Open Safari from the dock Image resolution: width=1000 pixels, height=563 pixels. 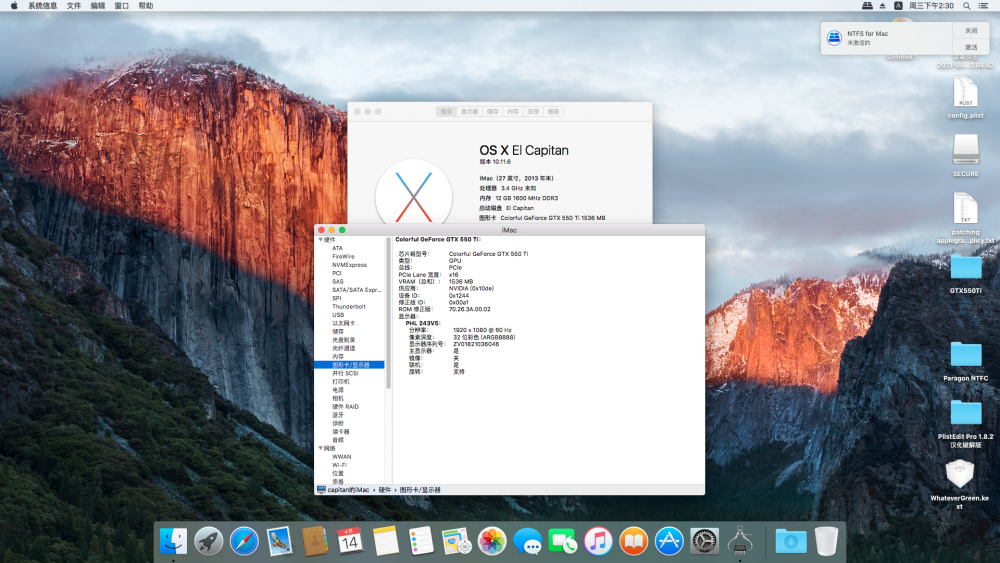[244, 541]
